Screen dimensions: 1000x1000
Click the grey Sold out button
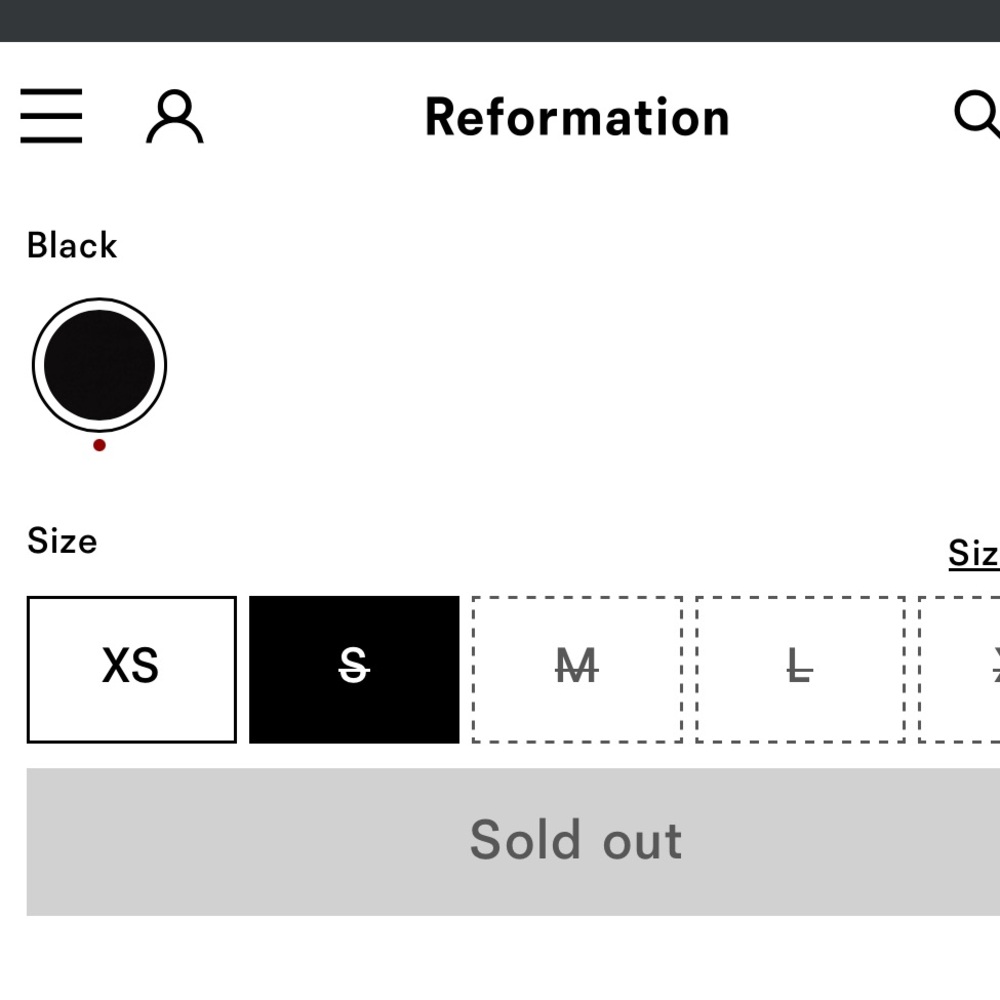tap(513, 842)
